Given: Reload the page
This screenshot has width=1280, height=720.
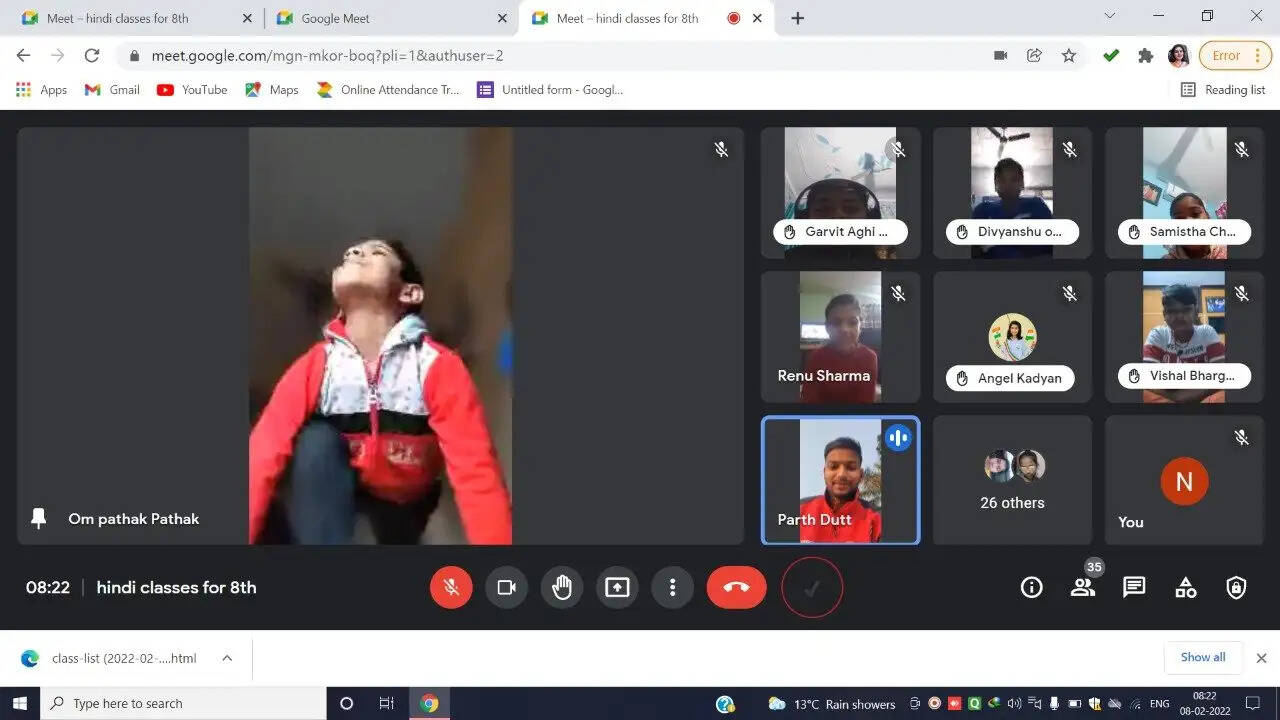Looking at the screenshot, I should click(x=92, y=56).
